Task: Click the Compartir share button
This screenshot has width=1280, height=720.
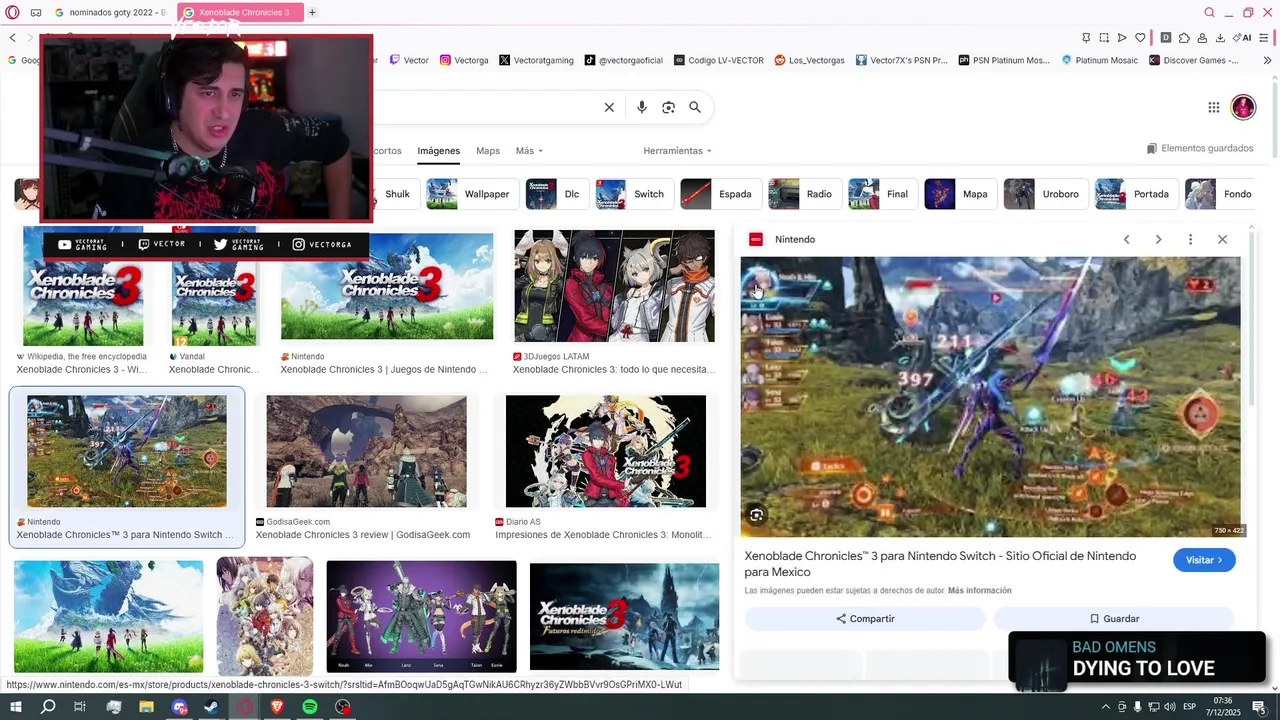Action: (865, 619)
